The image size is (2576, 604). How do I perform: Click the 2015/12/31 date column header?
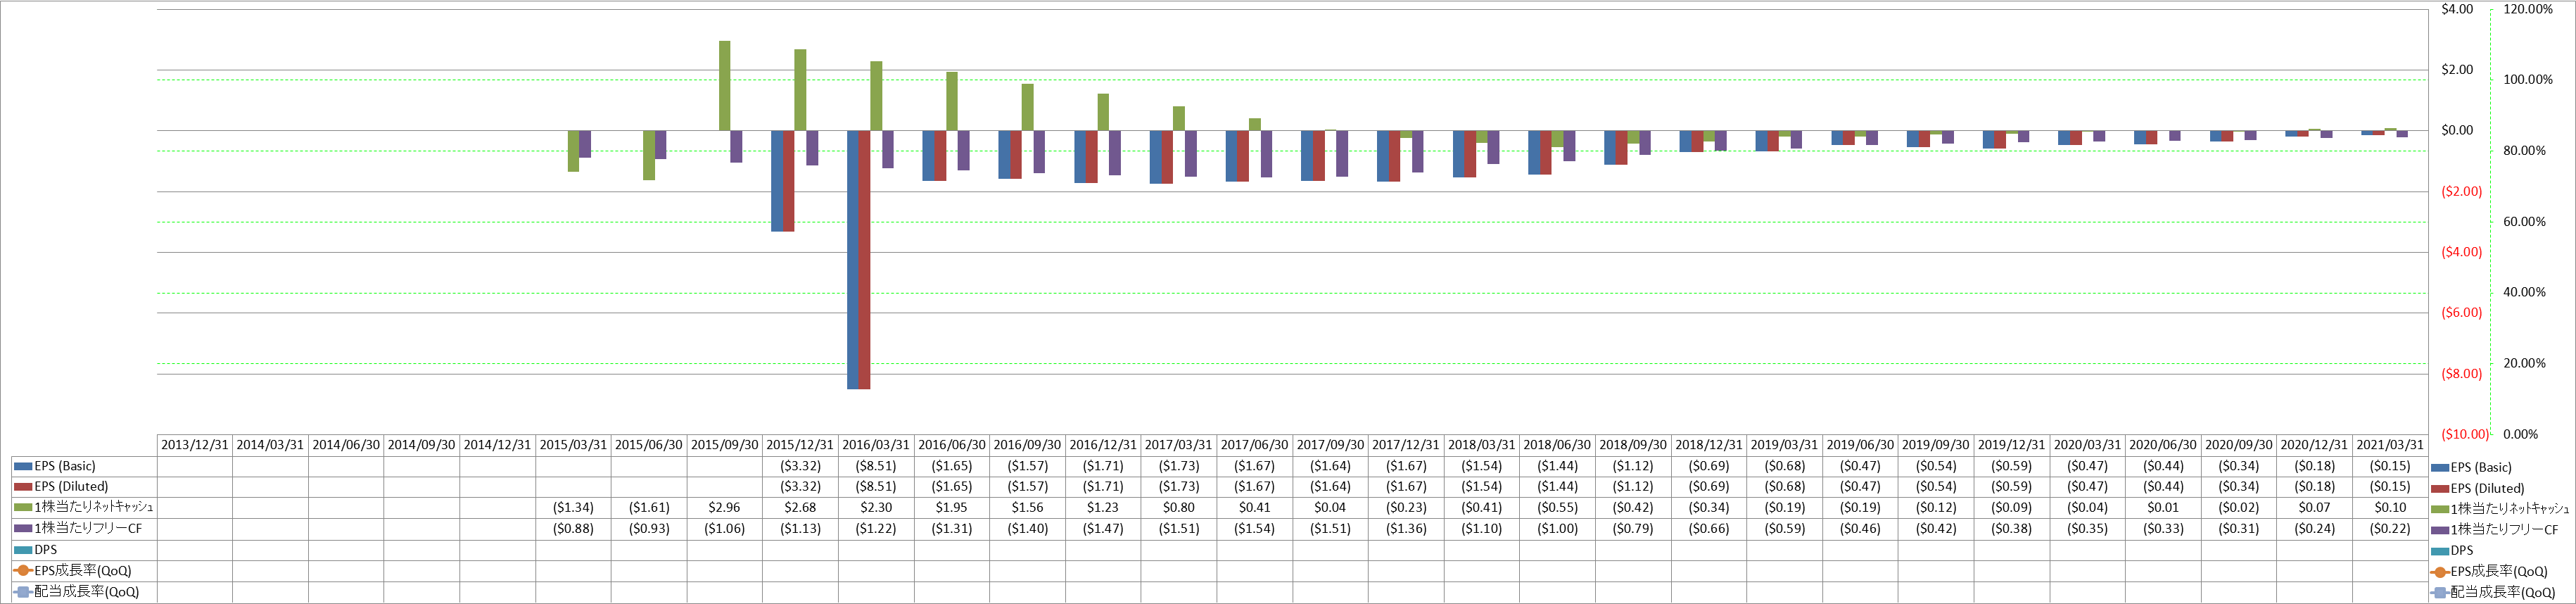[x=800, y=445]
